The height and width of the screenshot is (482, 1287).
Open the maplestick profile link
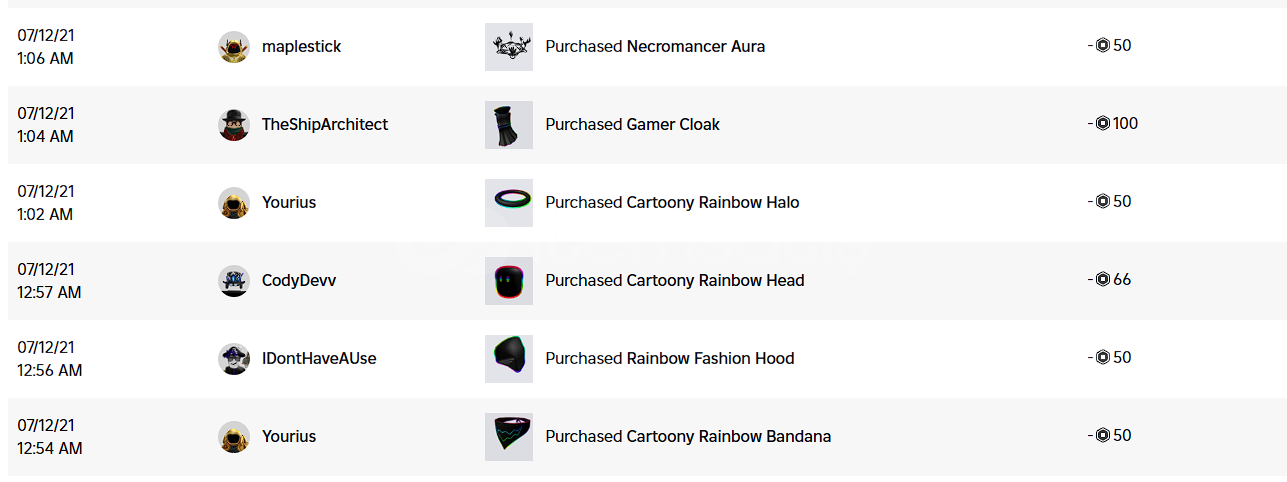301,47
